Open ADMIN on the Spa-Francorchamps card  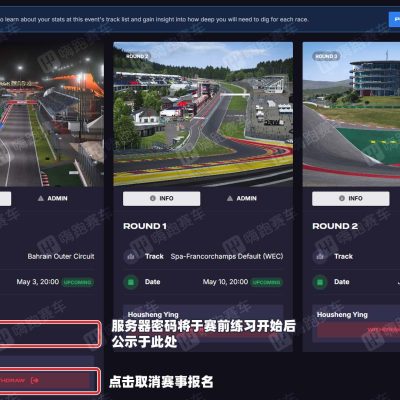coord(242,198)
